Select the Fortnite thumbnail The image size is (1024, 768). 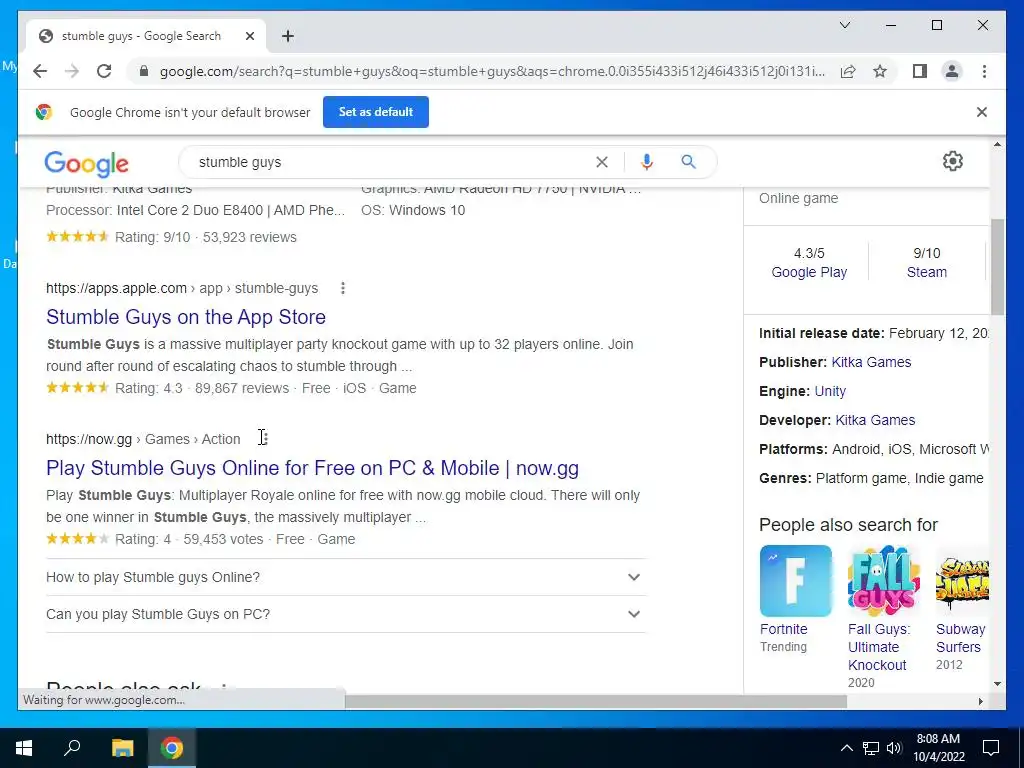point(795,581)
